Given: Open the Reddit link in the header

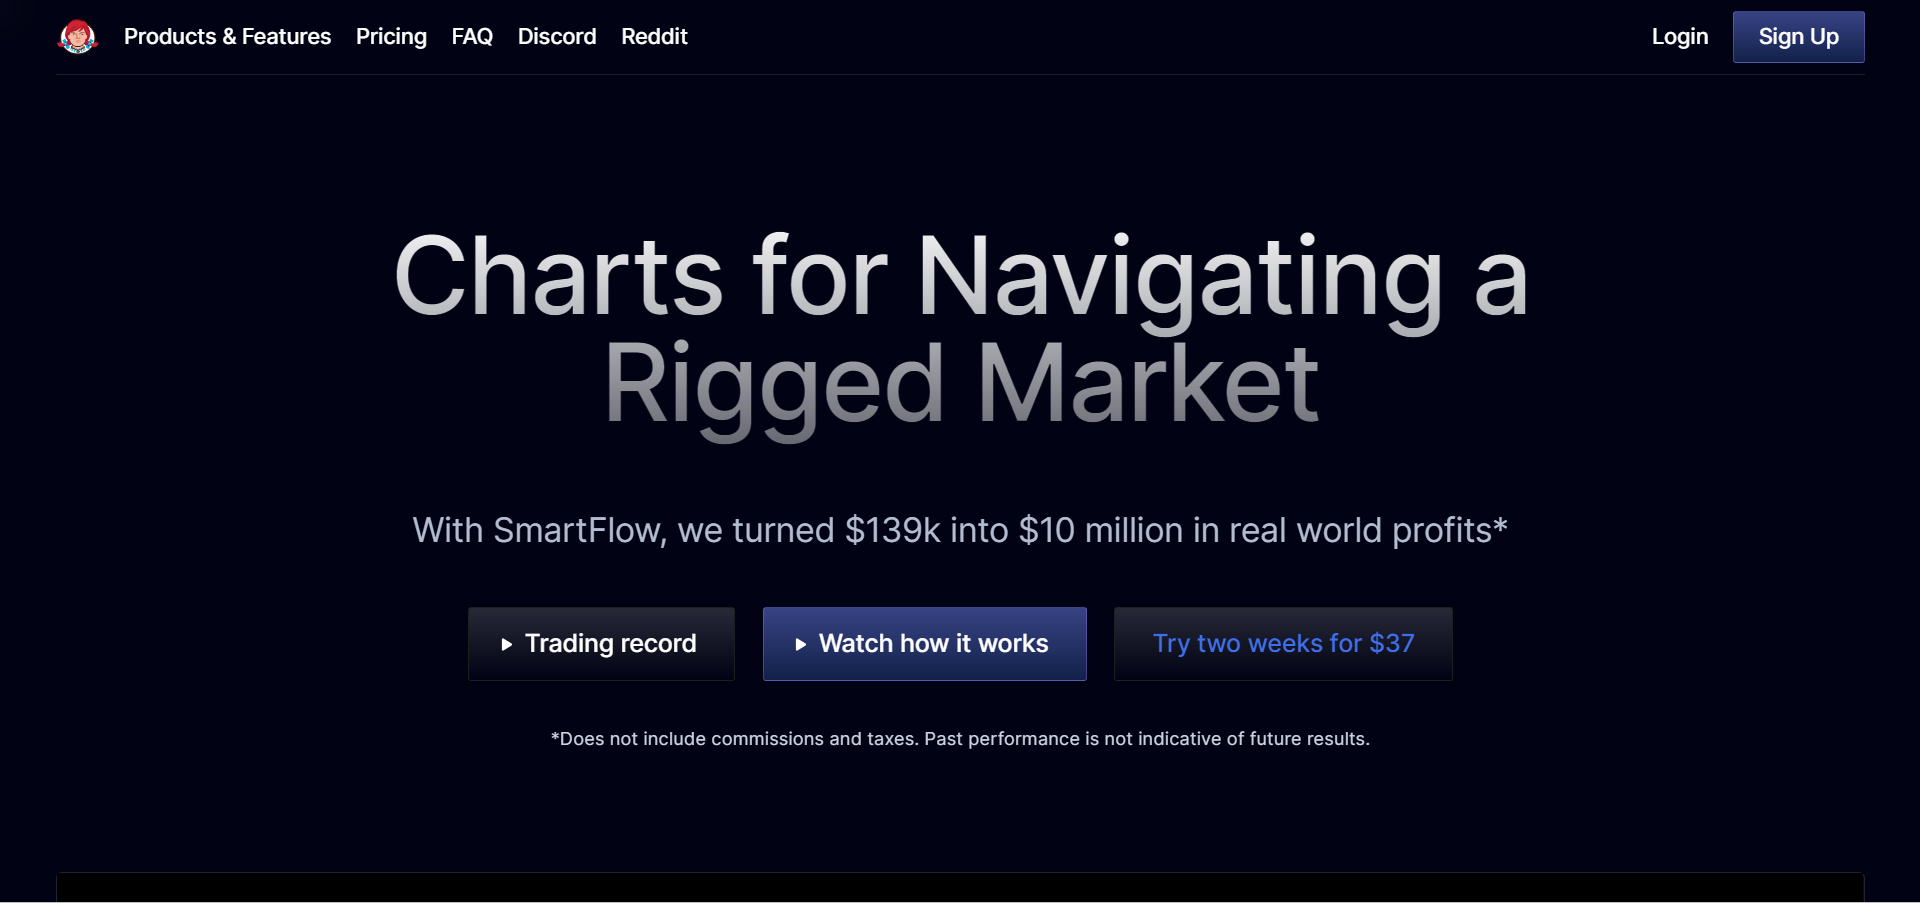Looking at the screenshot, I should click(x=654, y=37).
